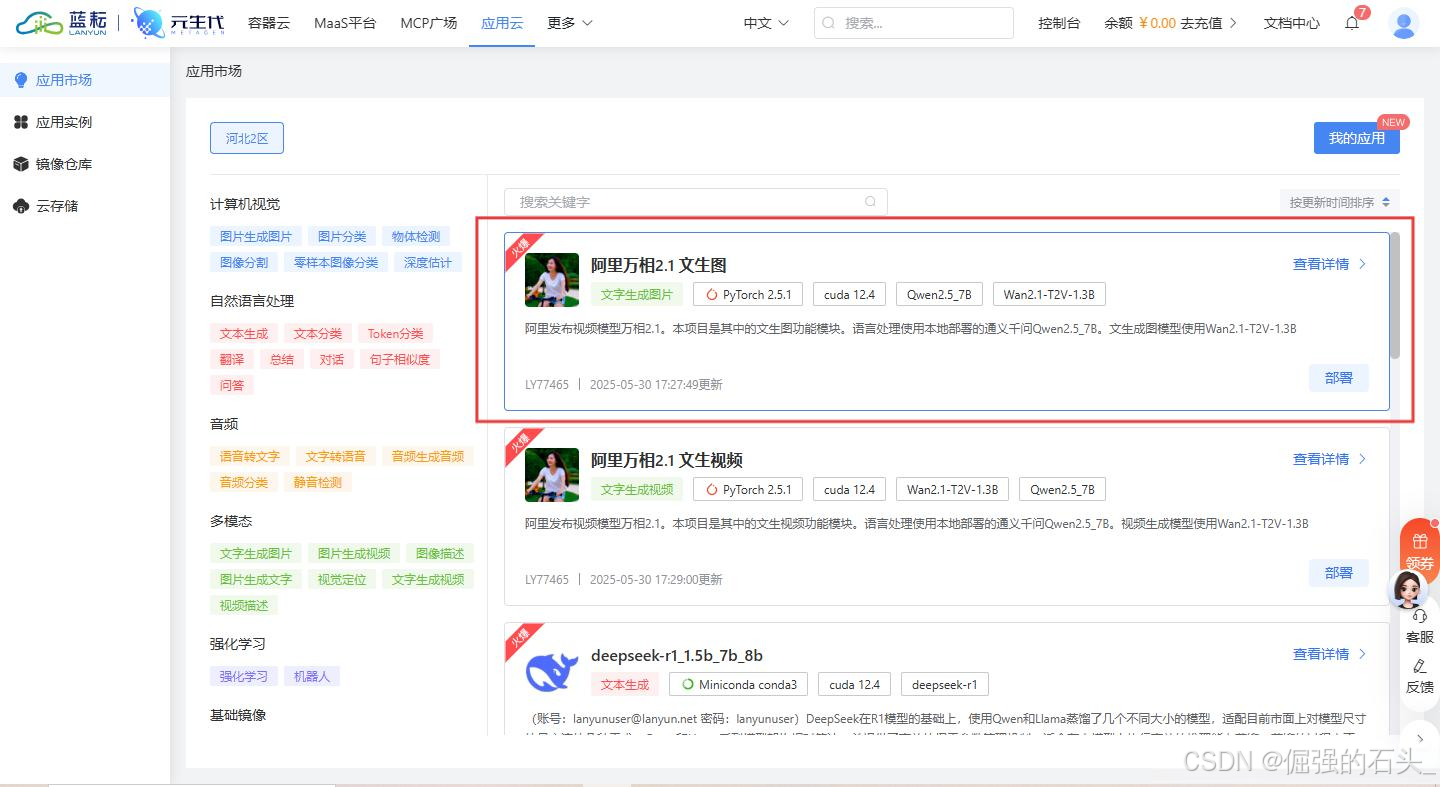Filter by 图片分类 tag
Screen dimensions: 1440x787
[342, 237]
